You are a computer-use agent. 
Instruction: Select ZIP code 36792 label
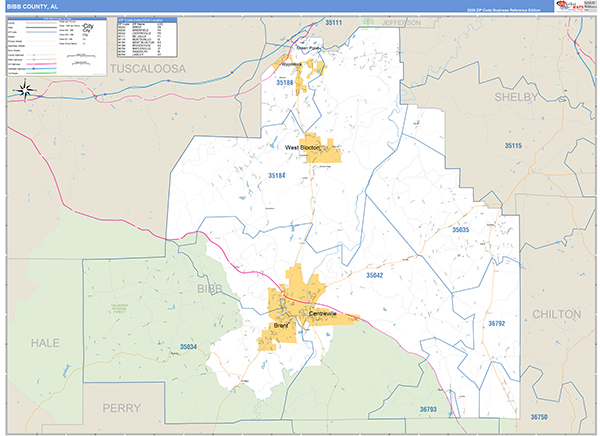[496, 323]
